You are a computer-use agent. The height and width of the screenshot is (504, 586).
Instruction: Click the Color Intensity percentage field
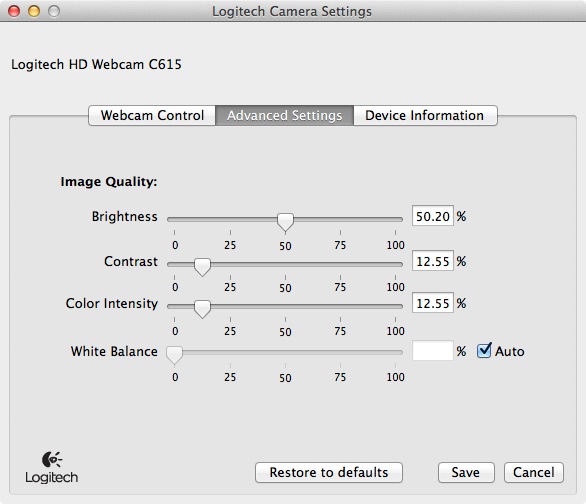click(433, 303)
